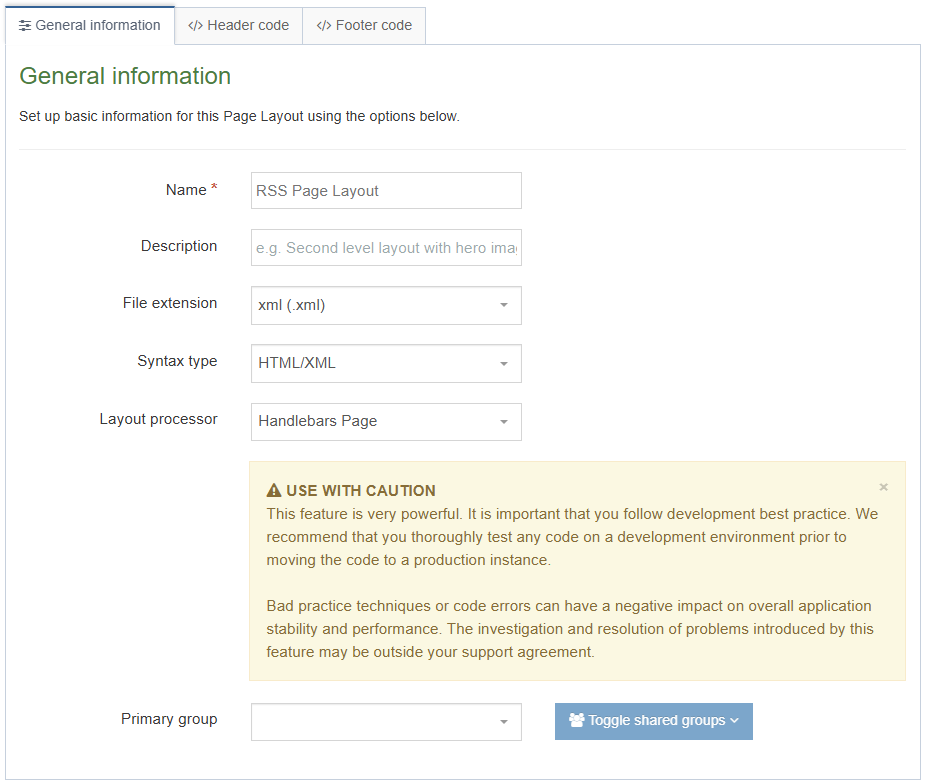
Task: Select the General information tab
Action: (x=90, y=25)
